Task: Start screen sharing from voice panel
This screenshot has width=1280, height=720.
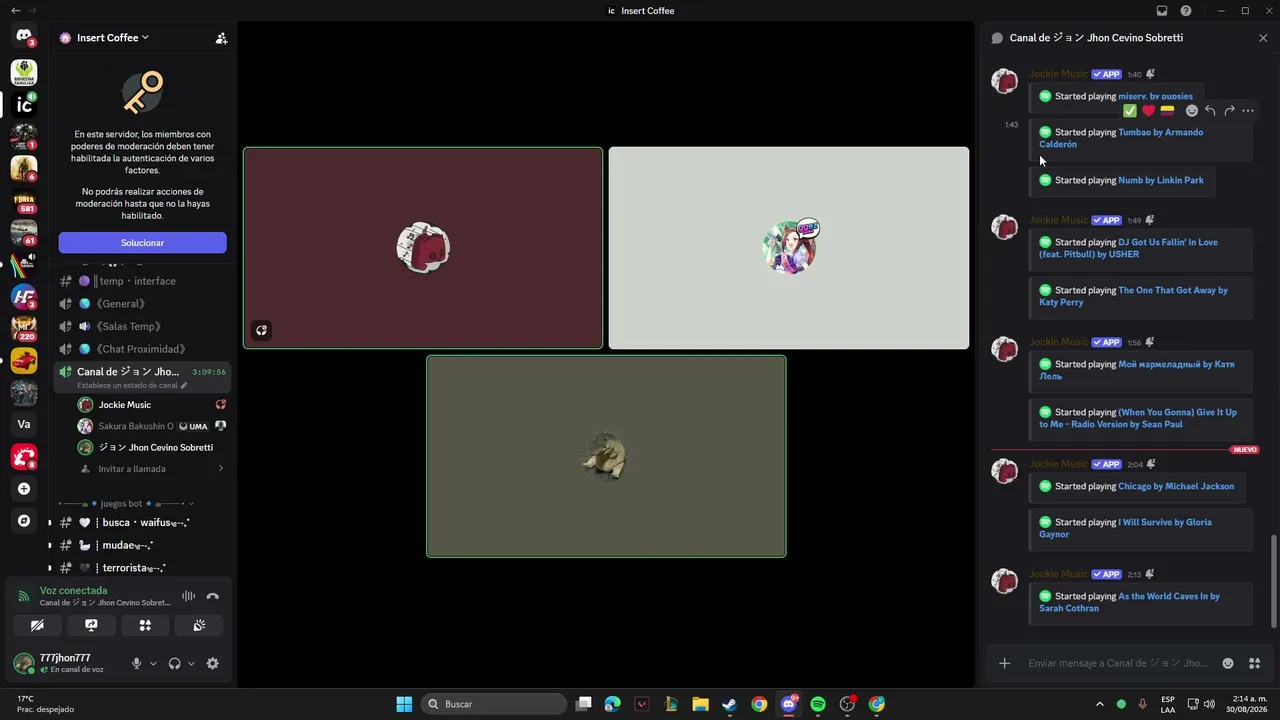Action: tap(91, 626)
